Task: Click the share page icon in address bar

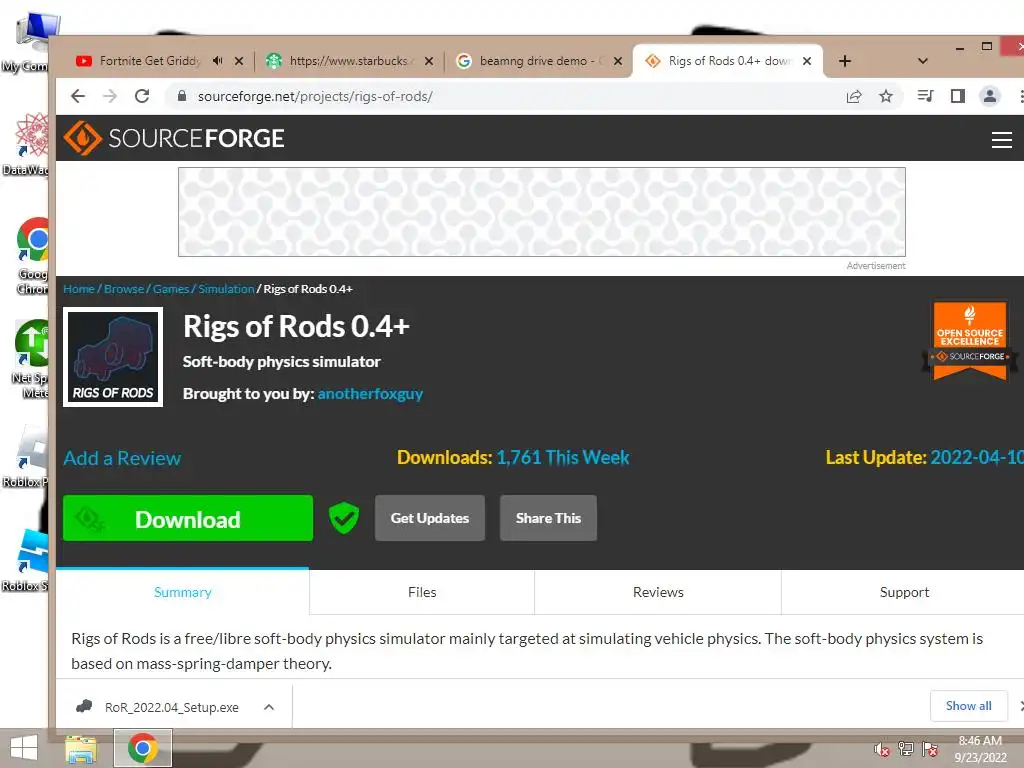Action: tap(854, 97)
